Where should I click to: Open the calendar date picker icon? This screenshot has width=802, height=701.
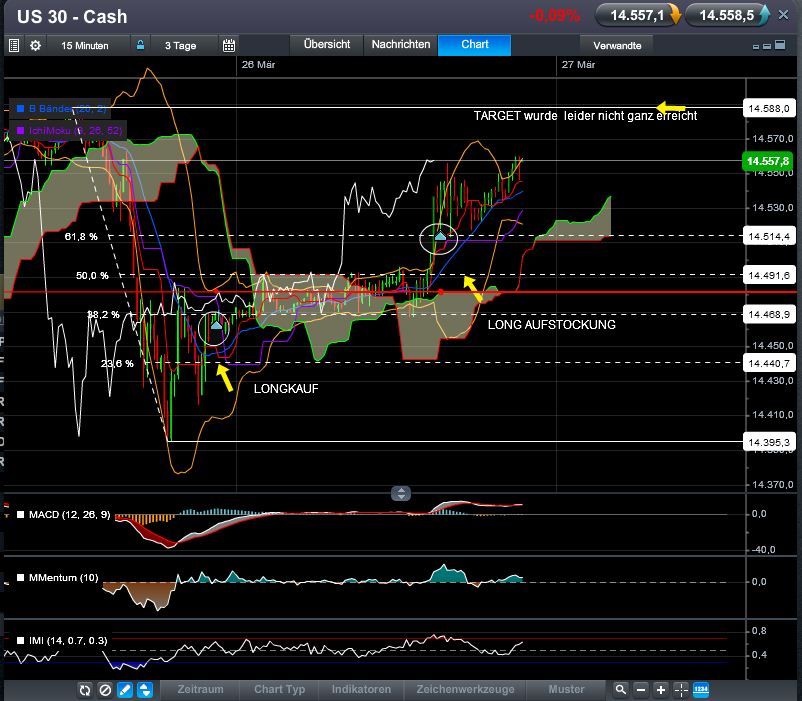[229, 46]
